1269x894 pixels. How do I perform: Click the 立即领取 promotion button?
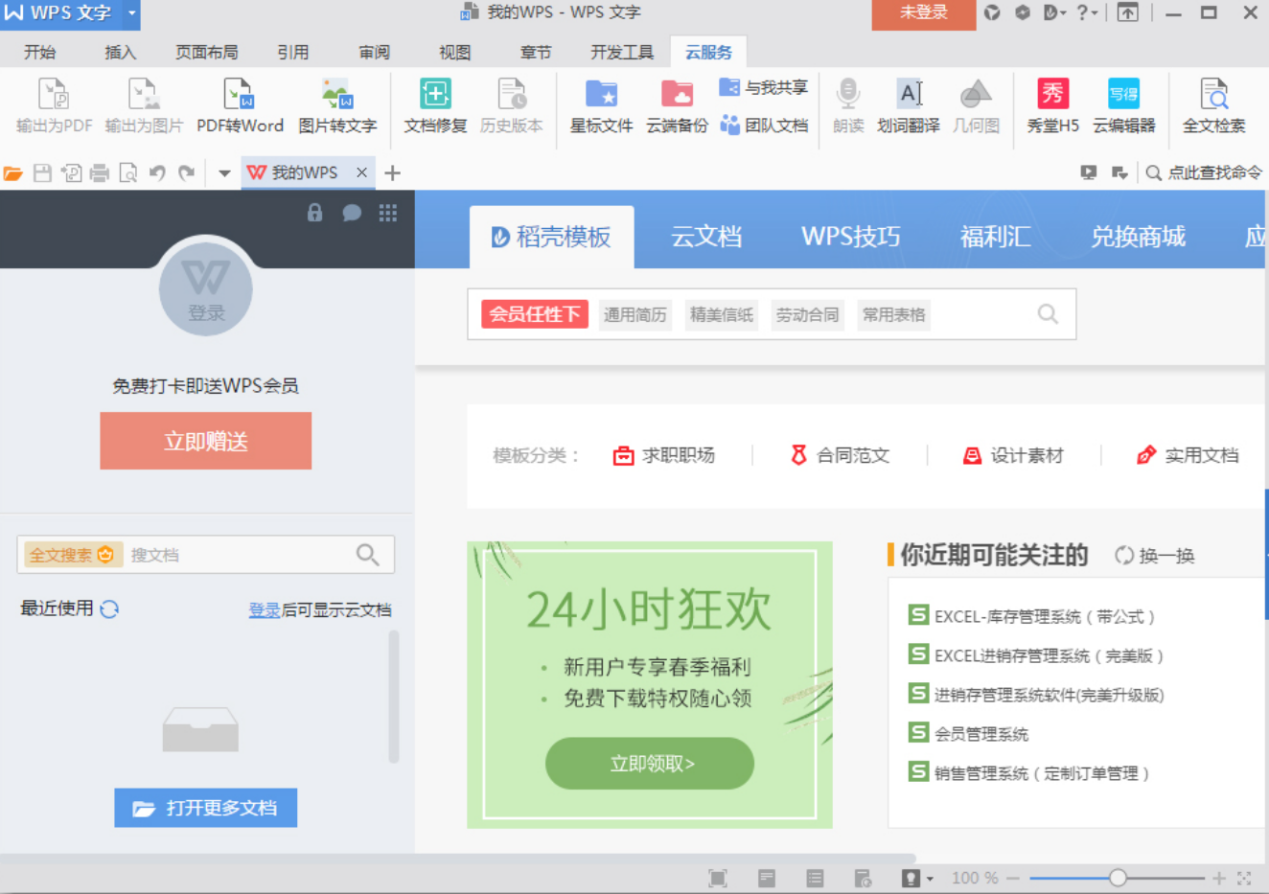point(649,762)
